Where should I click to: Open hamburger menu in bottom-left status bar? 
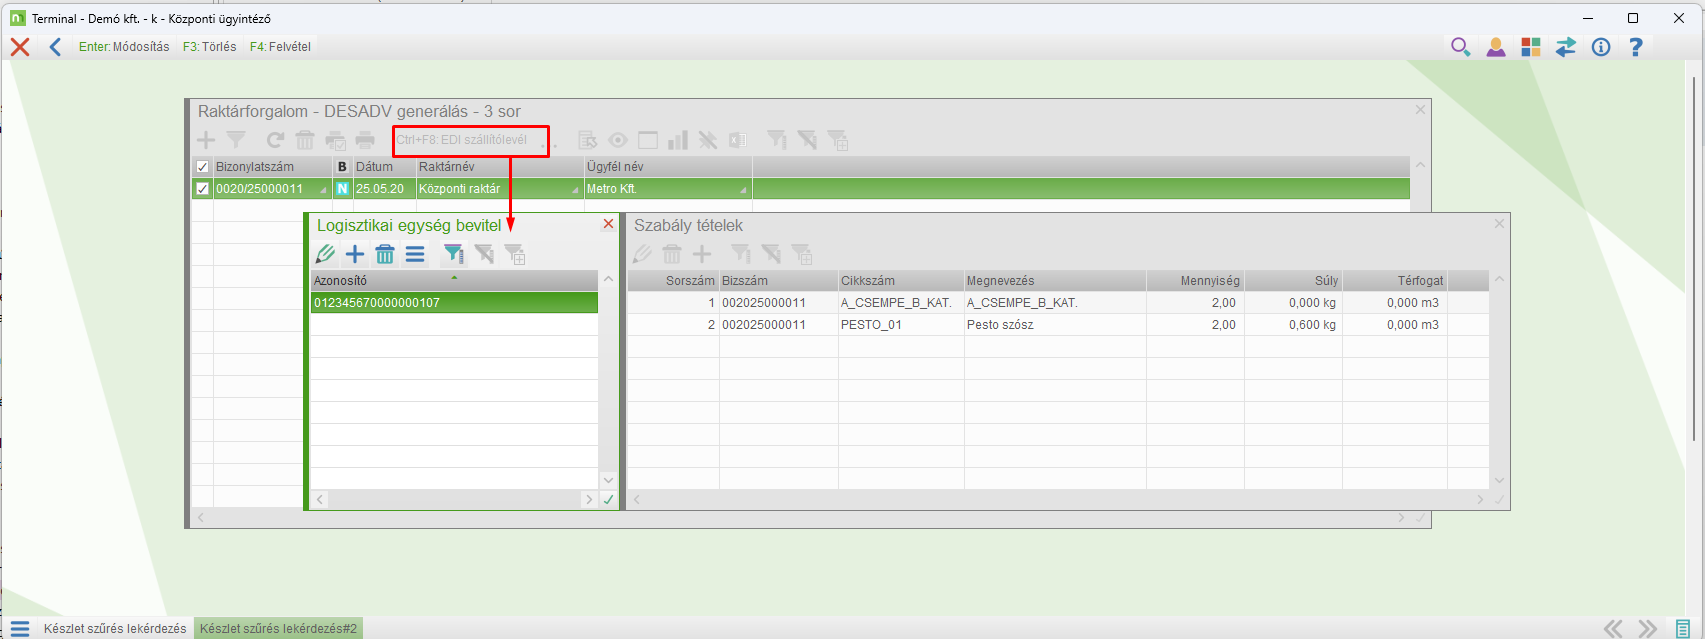tap(20, 629)
